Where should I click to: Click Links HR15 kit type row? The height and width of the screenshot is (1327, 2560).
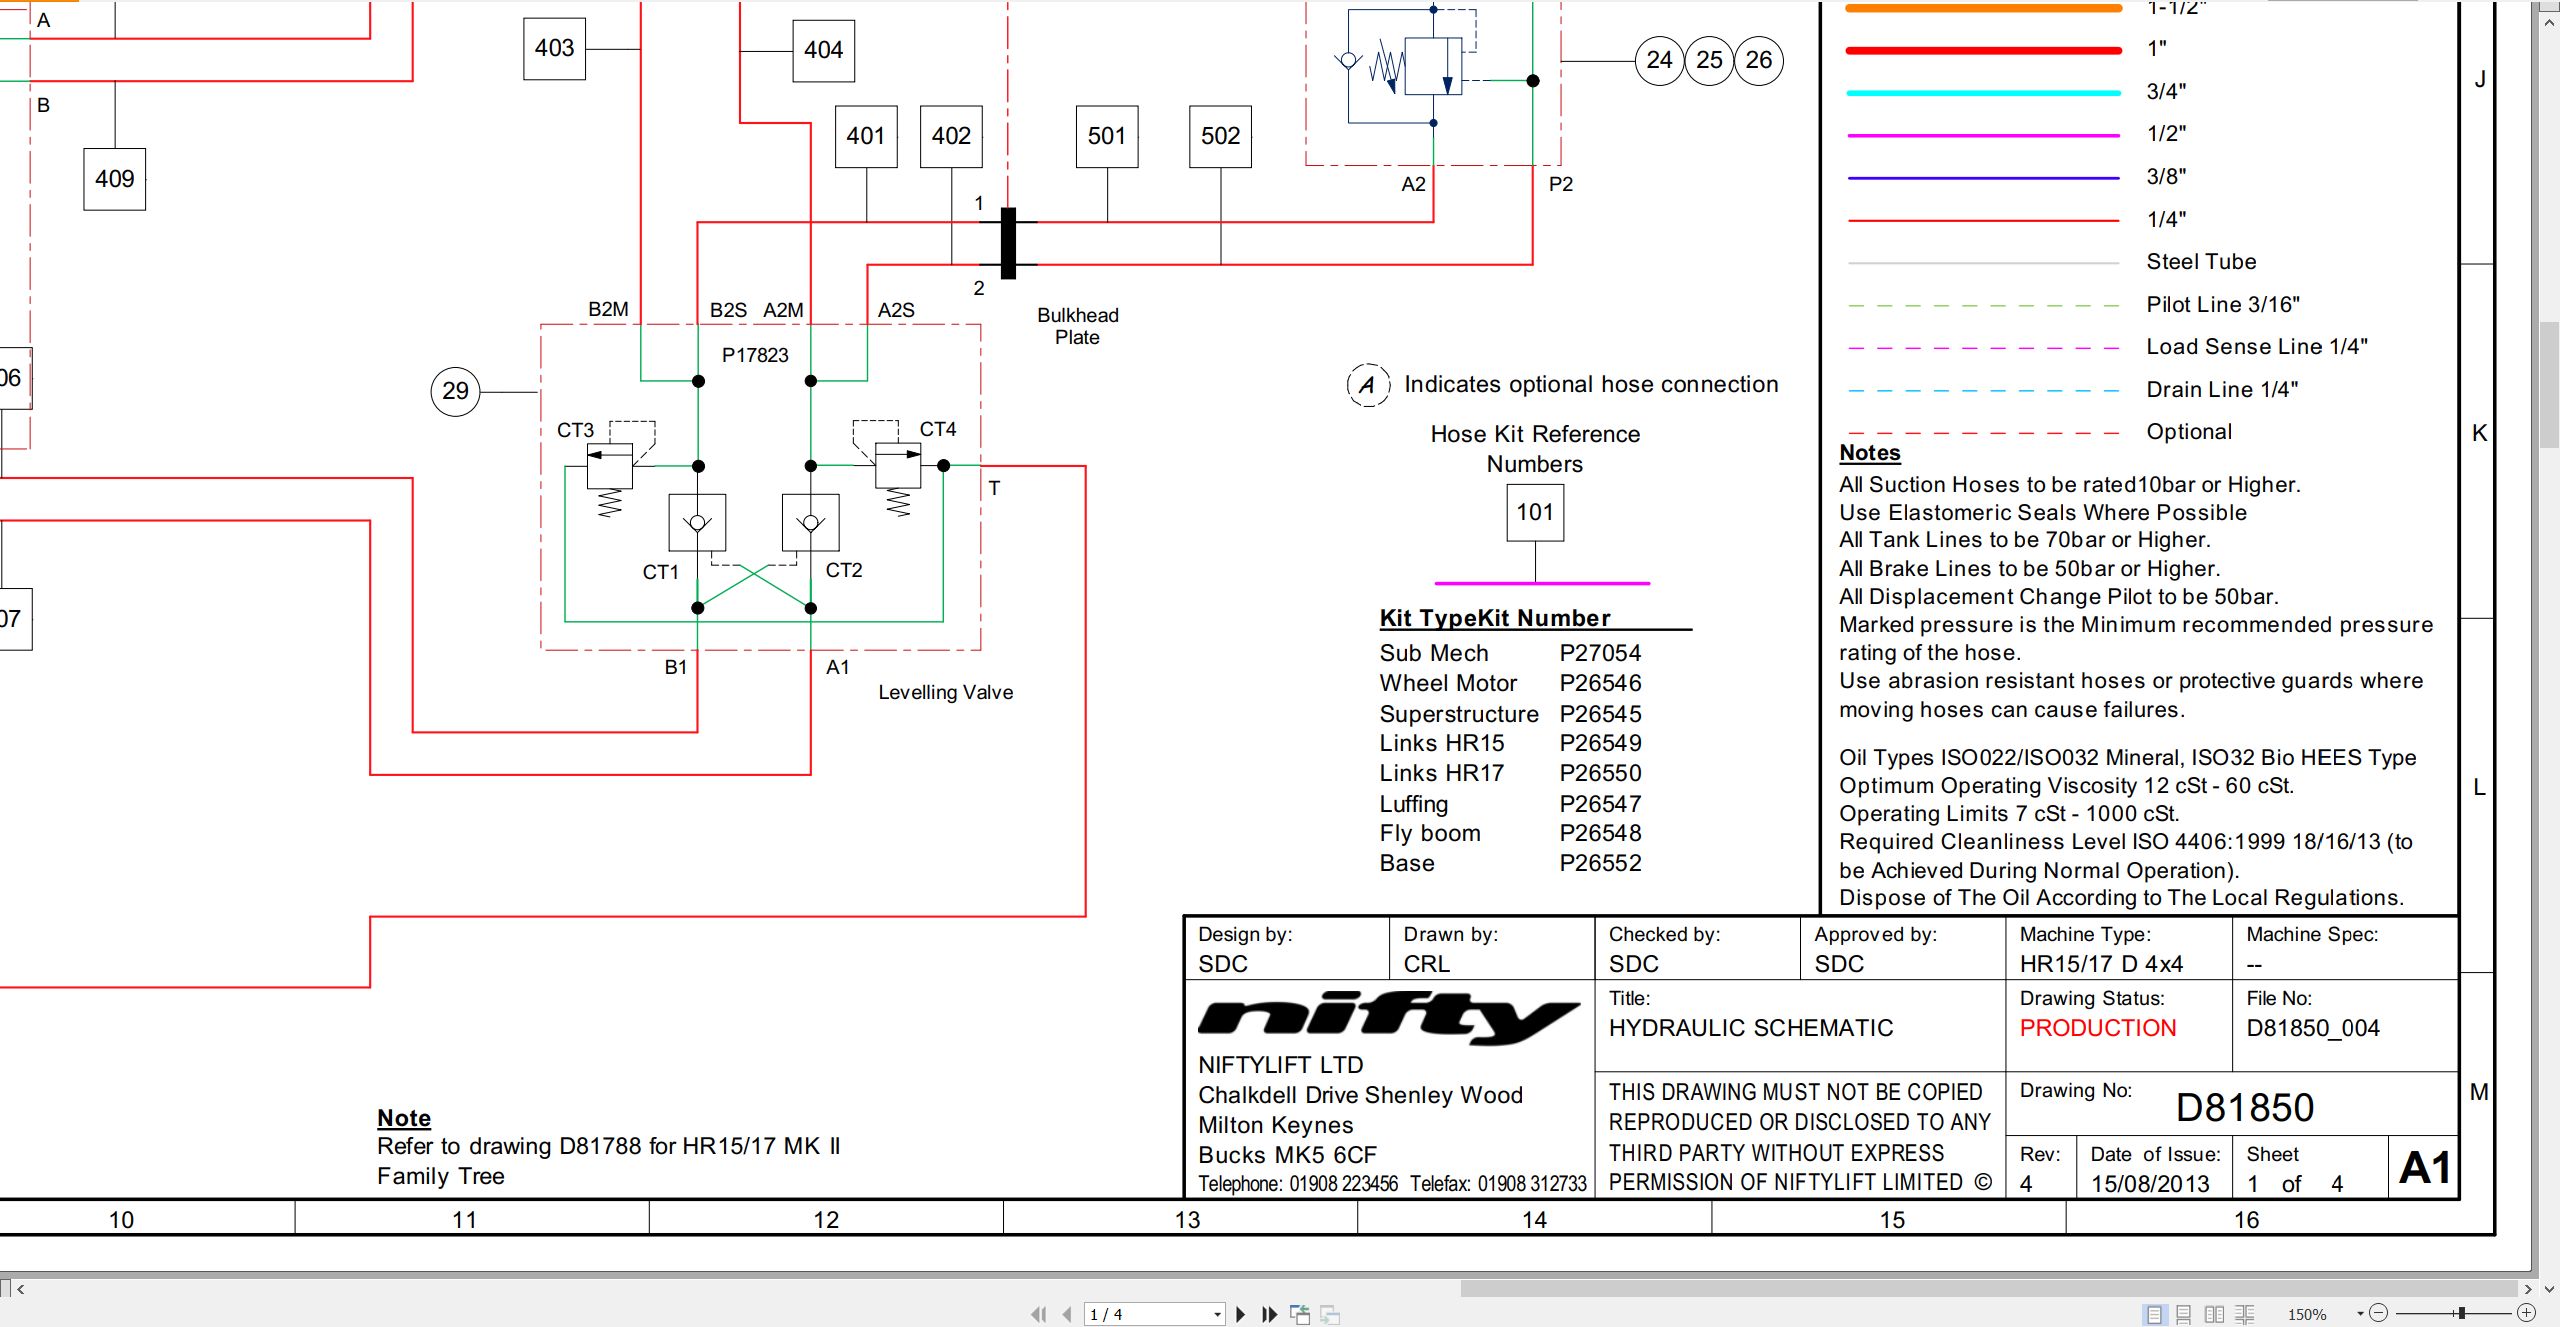(x=1511, y=743)
